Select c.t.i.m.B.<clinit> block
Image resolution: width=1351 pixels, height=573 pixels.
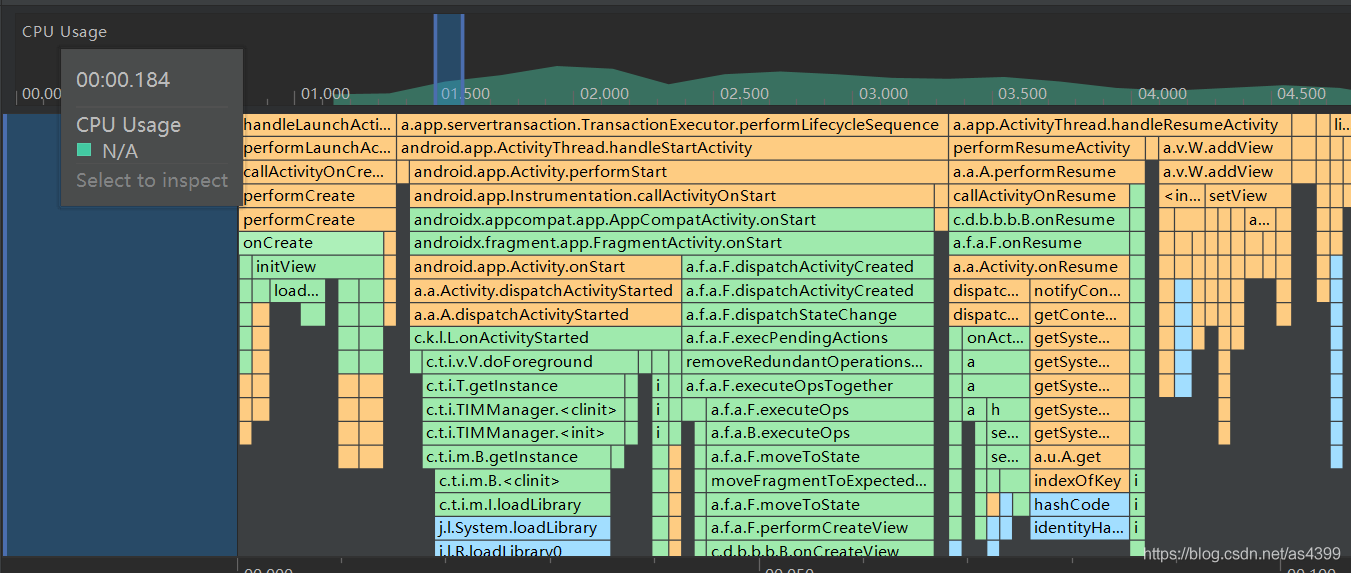point(522,481)
